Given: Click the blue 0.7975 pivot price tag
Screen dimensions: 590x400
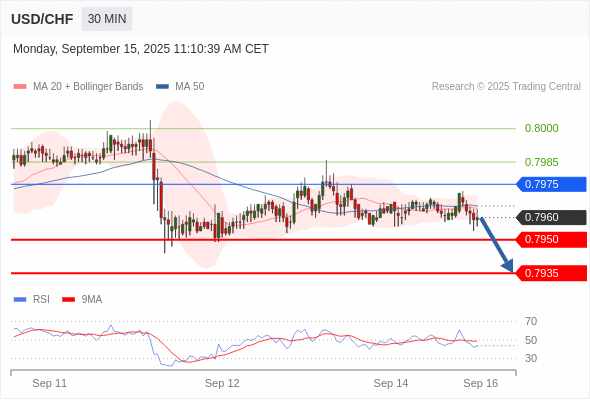Looking at the screenshot, I should tap(551, 184).
